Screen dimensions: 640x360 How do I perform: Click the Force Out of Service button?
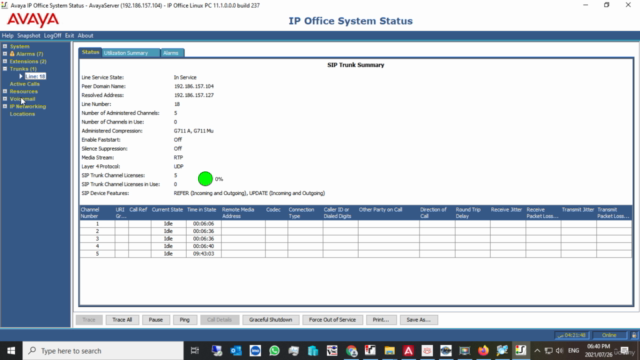[332, 320]
